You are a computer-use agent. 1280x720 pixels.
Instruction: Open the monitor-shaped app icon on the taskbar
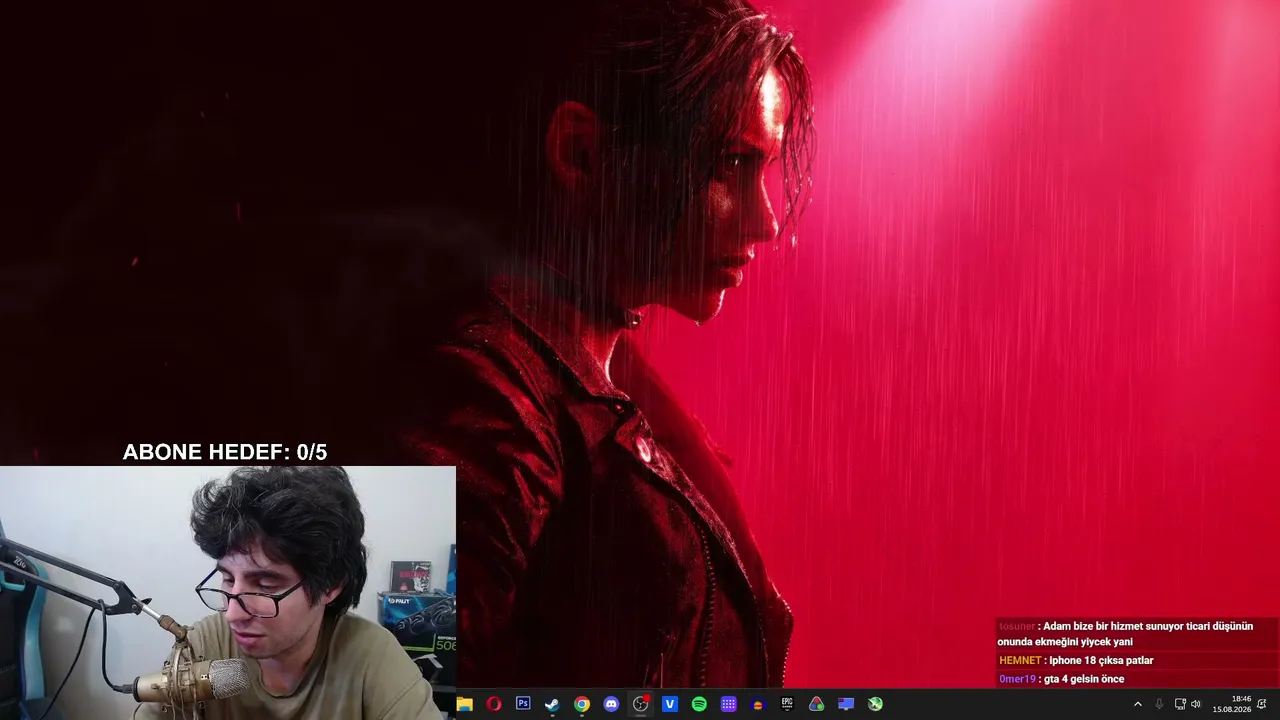pos(846,704)
